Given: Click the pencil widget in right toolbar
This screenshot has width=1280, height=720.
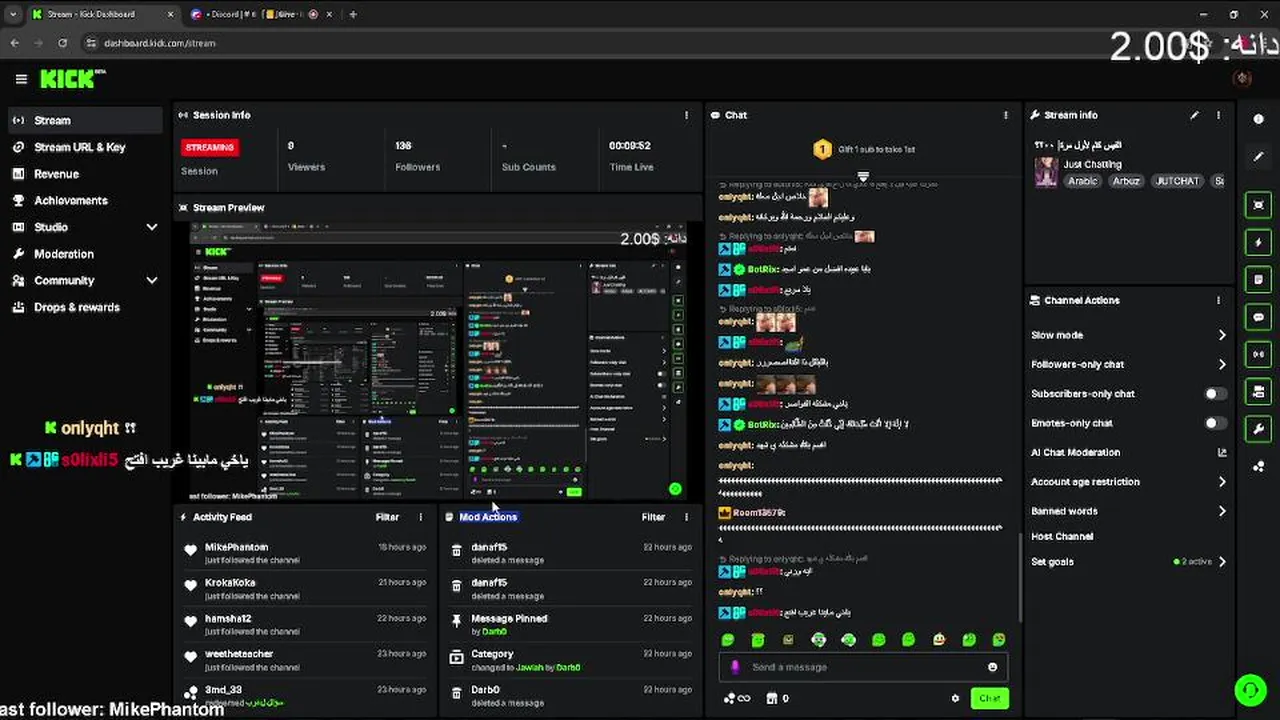Looking at the screenshot, I should tap(1258, 157).
